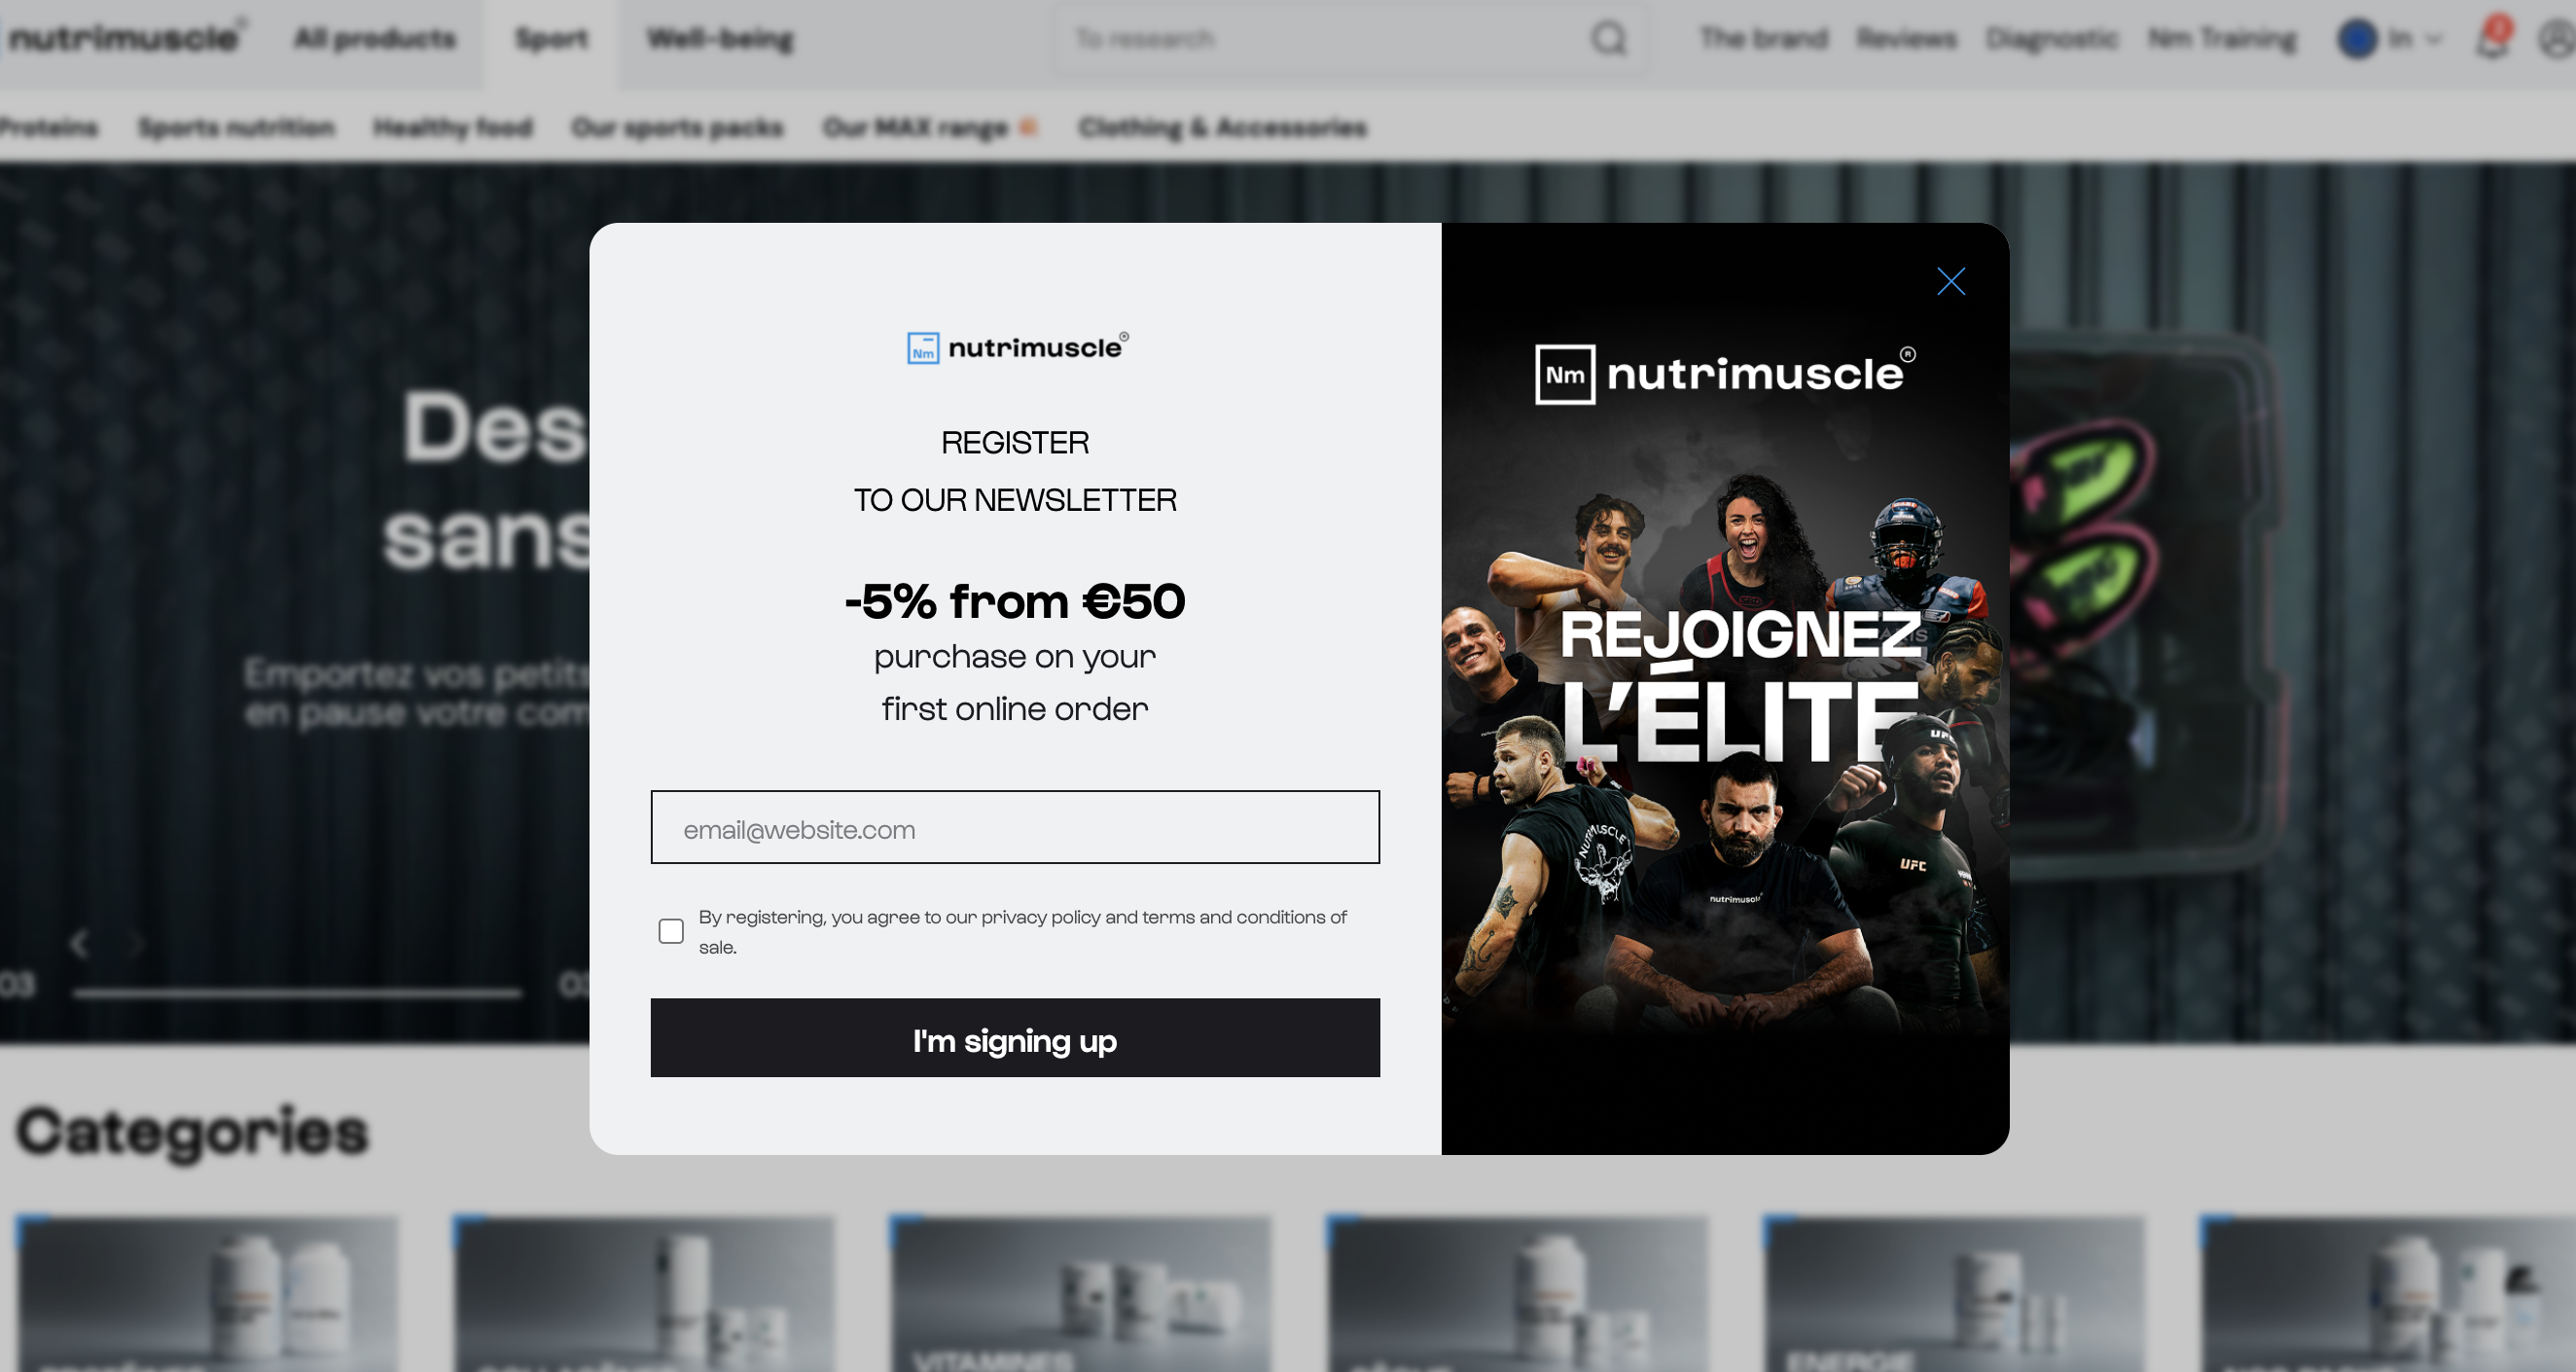The height and width of the screenshot is (1372, 2576).
Task: Switch to the Well-being tab
Action: click(719, 39)
